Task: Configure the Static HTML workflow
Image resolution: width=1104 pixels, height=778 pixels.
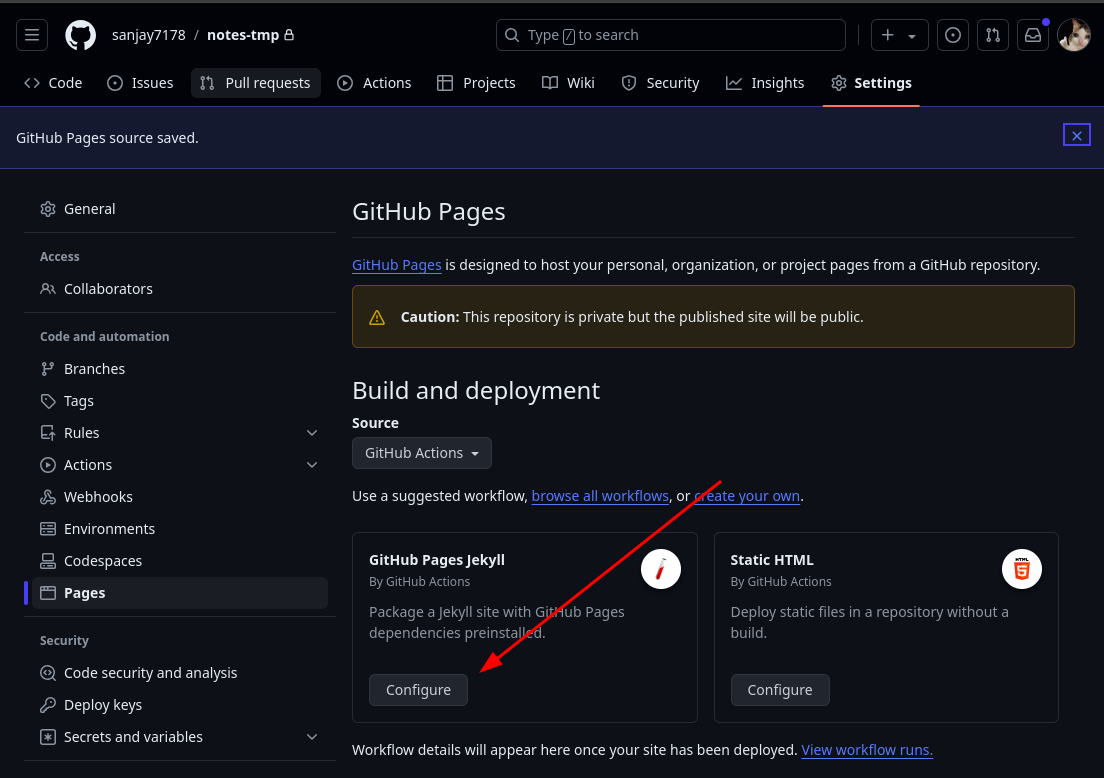Action: point(779,690)
